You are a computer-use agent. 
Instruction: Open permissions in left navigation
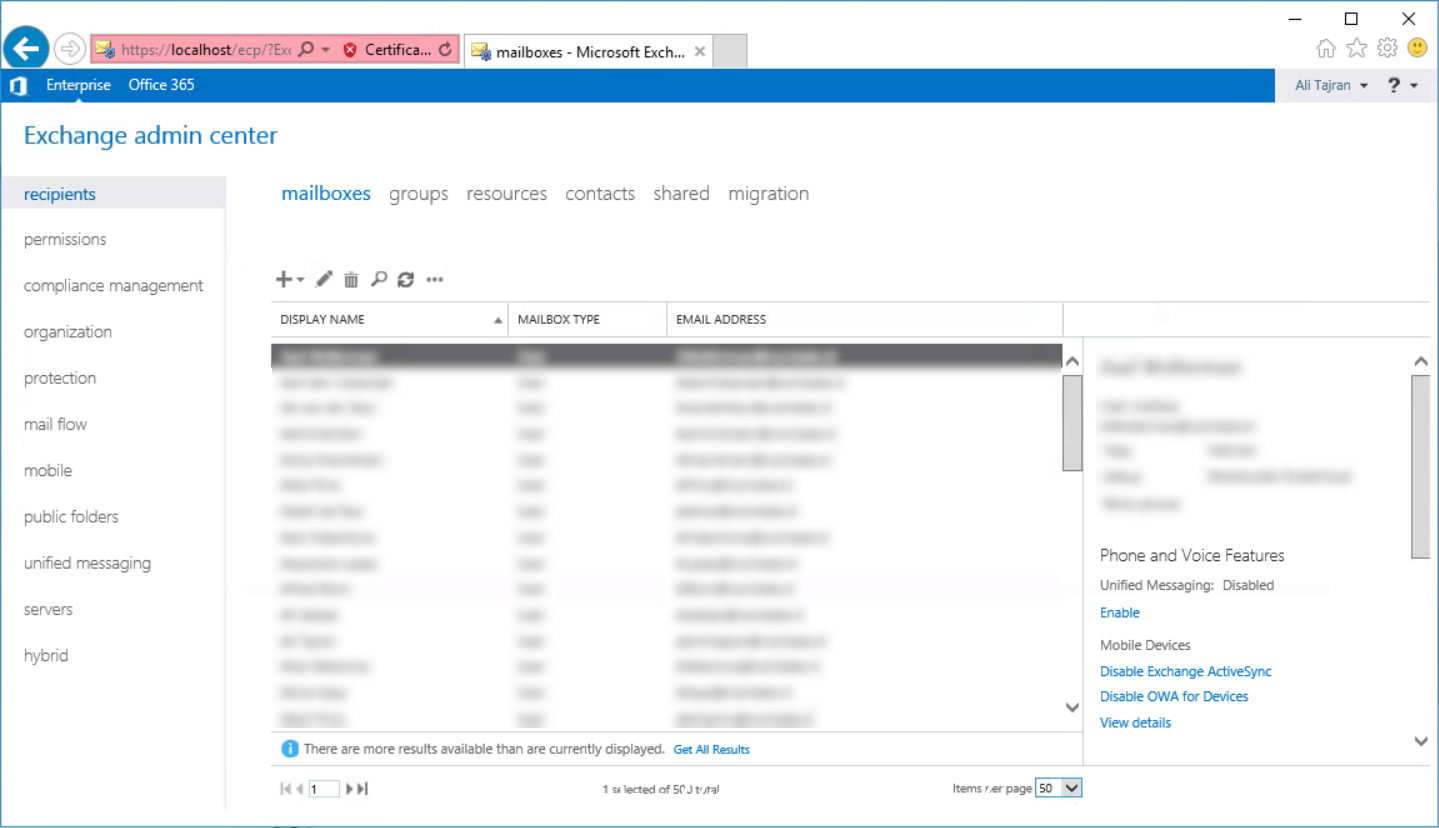[65, 240]
